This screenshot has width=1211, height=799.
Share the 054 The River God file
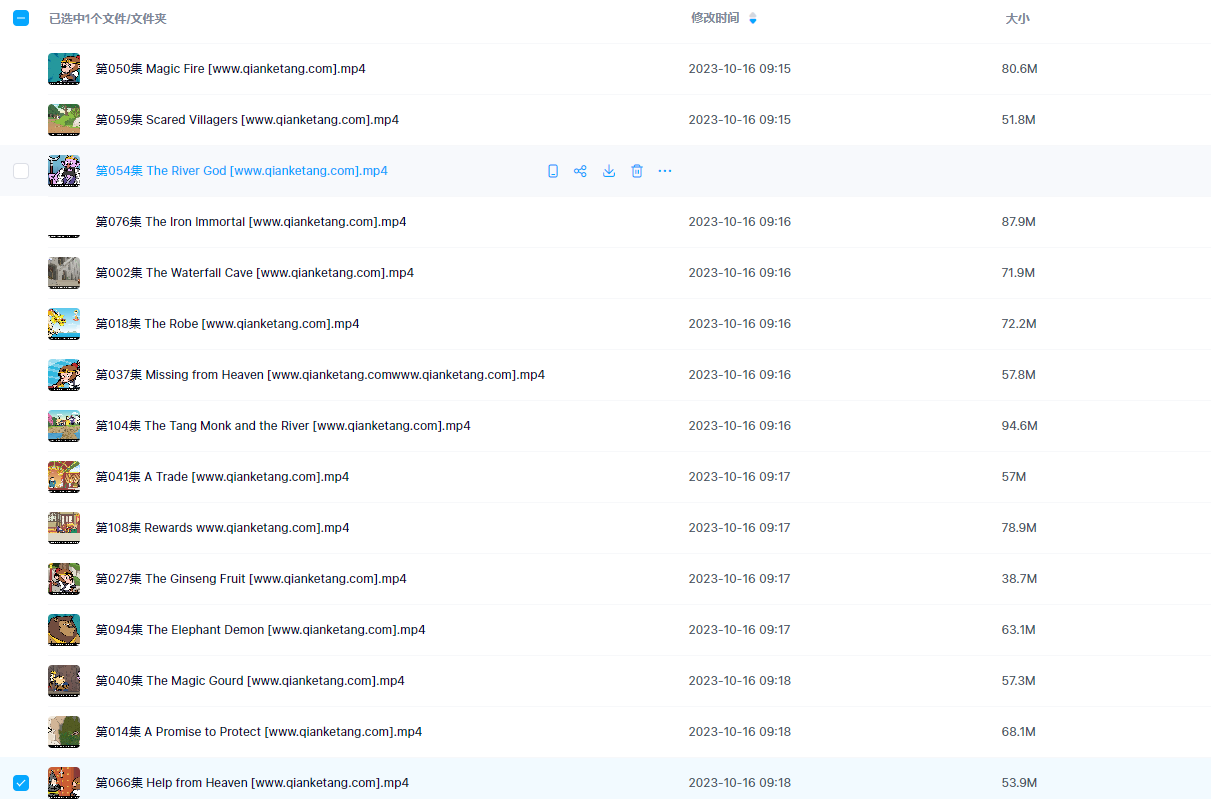pos(580,171)
